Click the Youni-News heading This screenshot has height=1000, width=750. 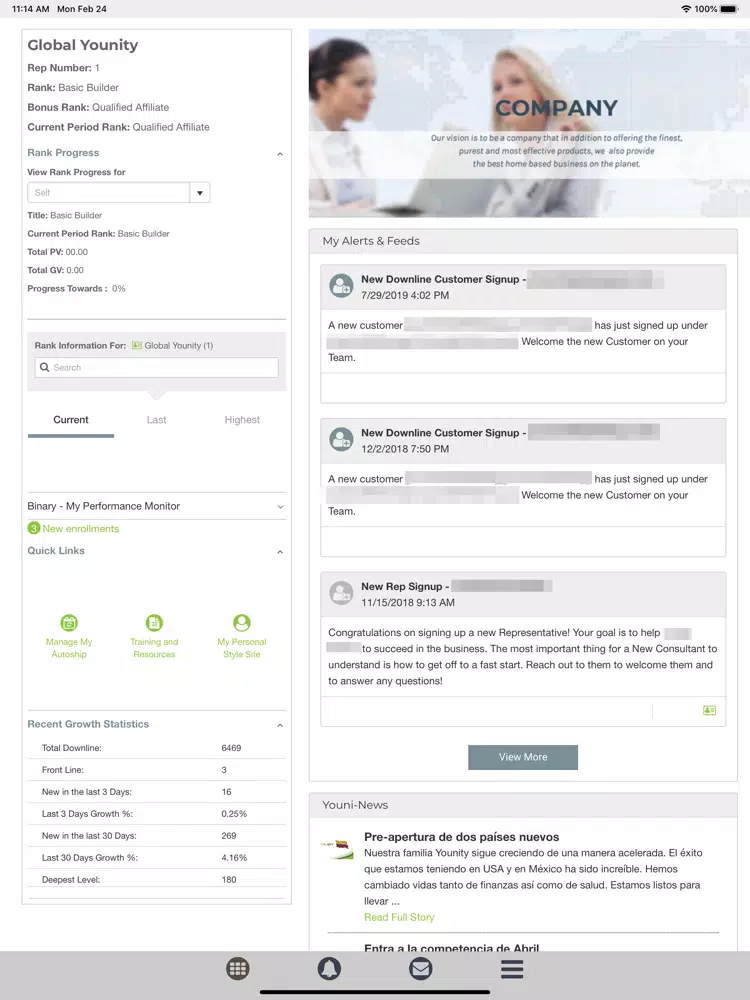click(355, 805)
